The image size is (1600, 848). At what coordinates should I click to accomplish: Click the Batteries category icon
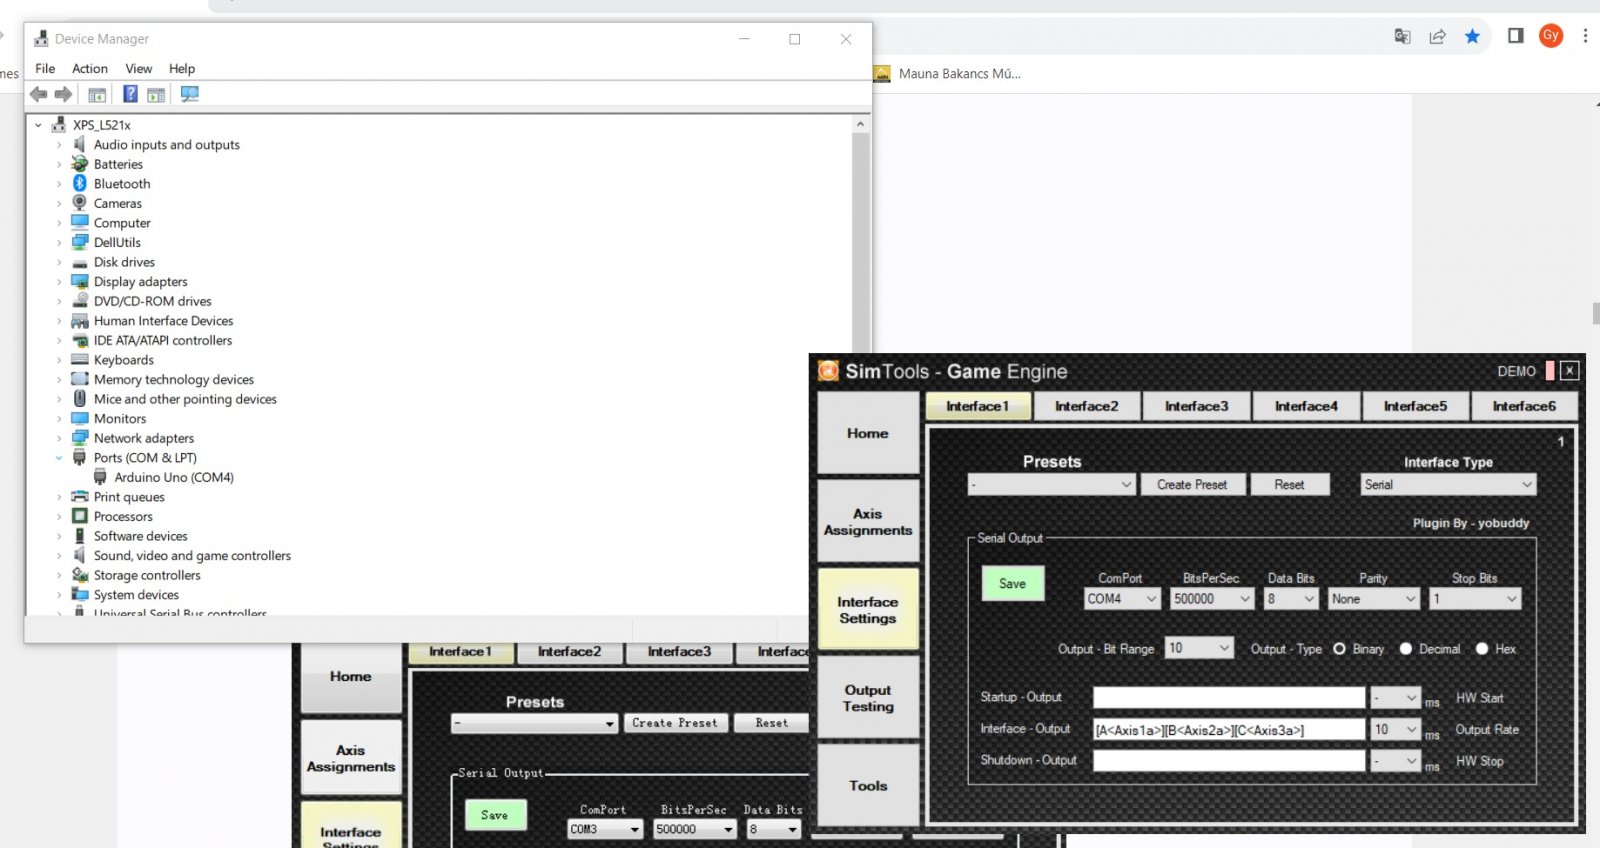coord(80,164)
